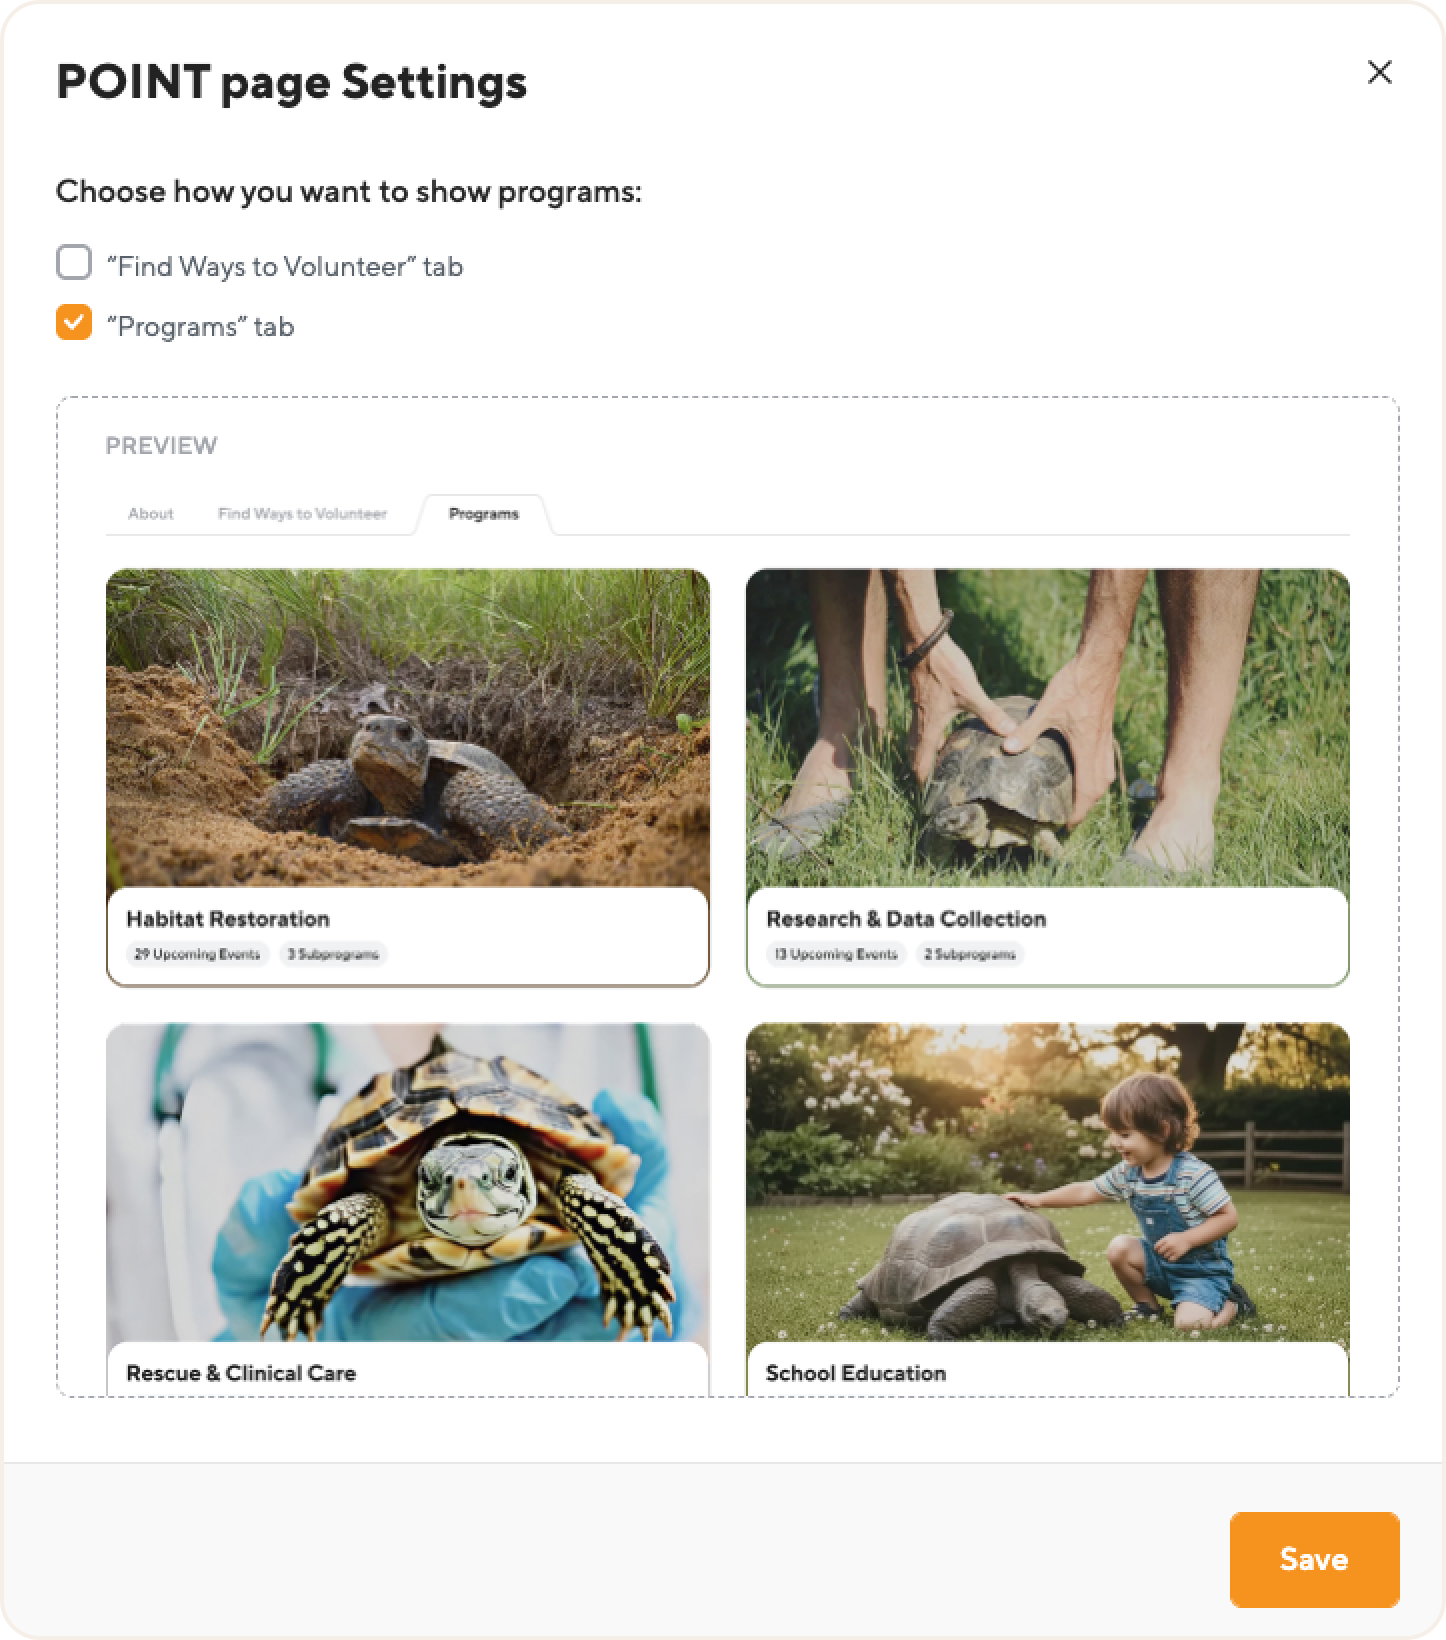Click the 2 Subprograms badge

[970, 954]
